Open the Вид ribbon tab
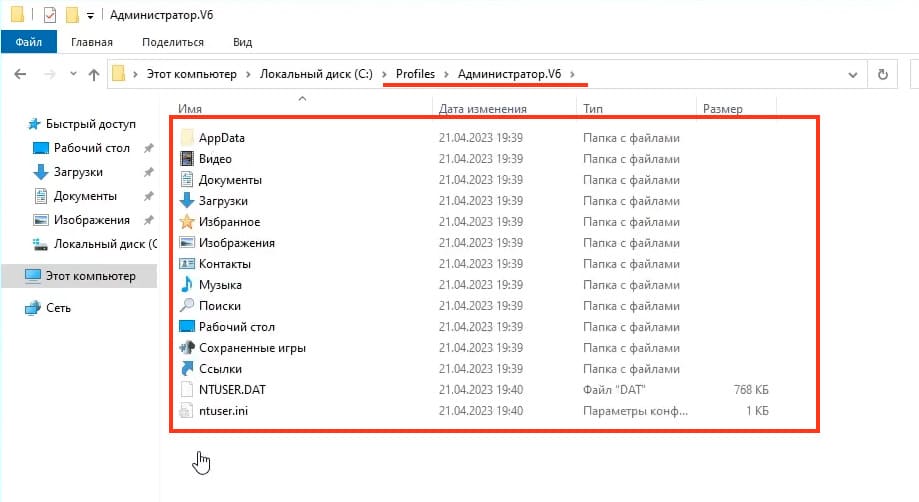Screen dimensions: 919x502 (x=242, y=42)
